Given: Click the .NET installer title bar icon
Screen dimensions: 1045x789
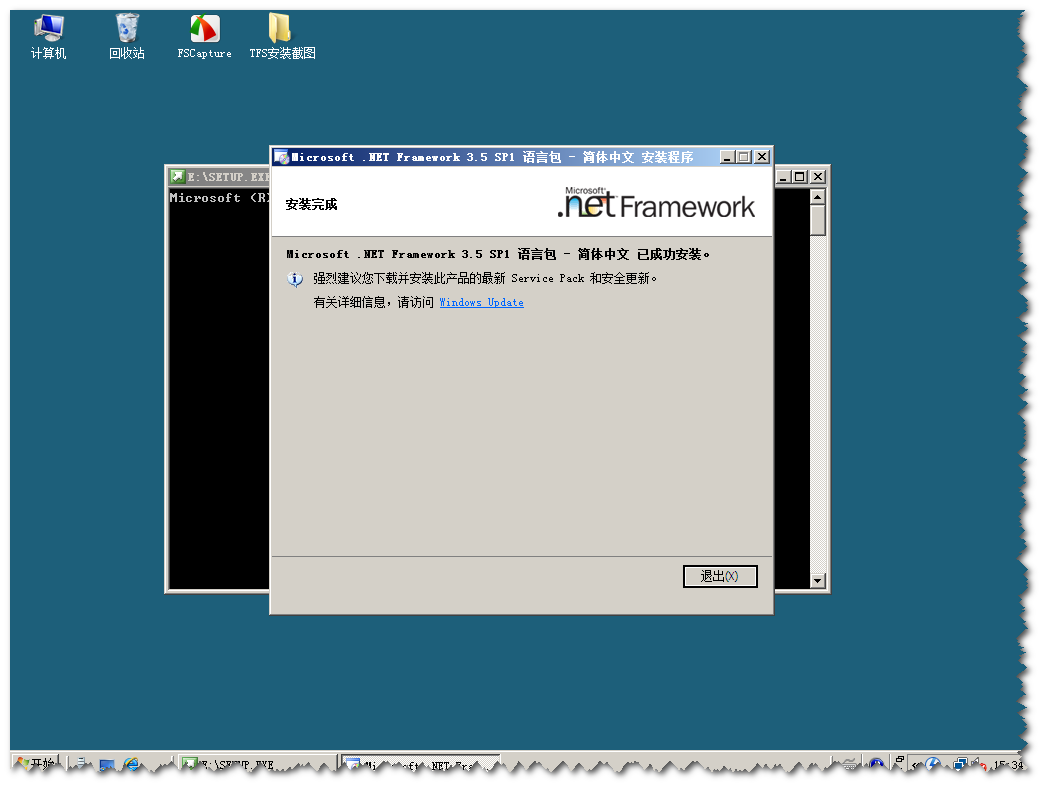Looking at the screenshot, I should click(281, 157).
